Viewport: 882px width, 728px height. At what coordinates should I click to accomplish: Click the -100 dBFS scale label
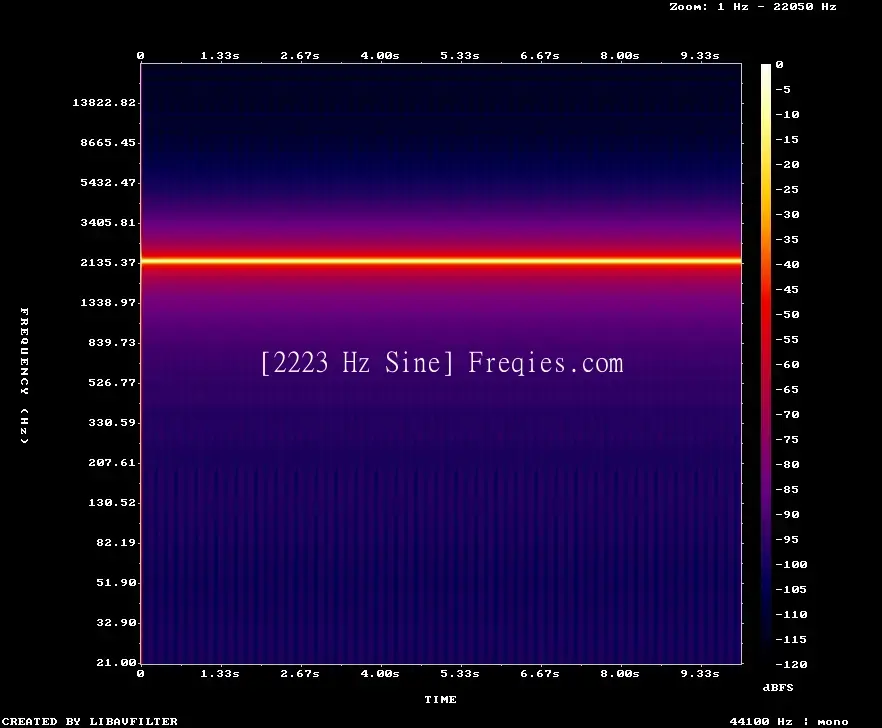791,564
